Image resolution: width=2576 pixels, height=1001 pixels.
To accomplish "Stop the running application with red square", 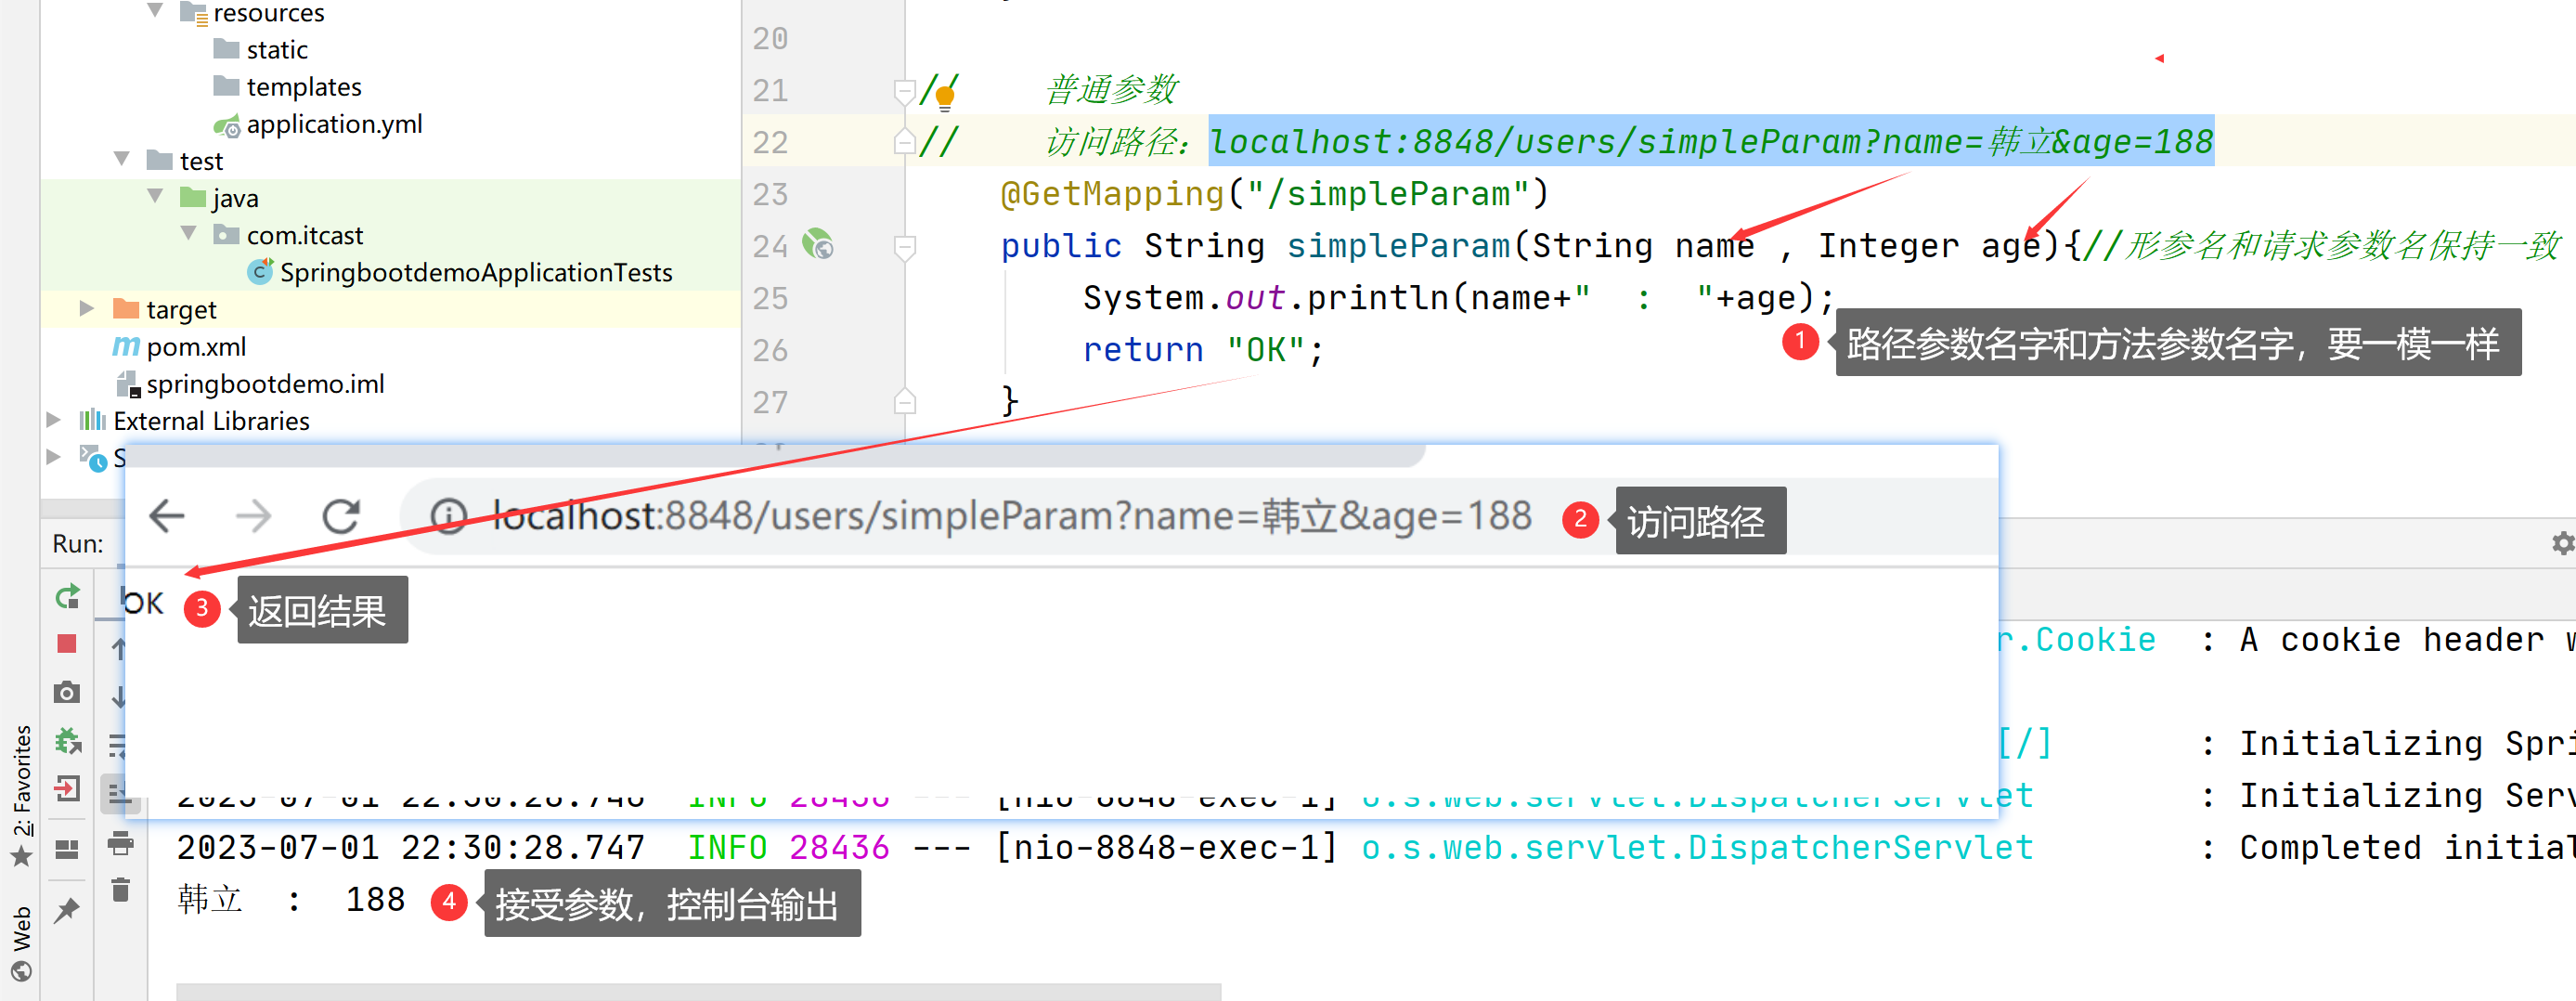I will pos(67,644).
